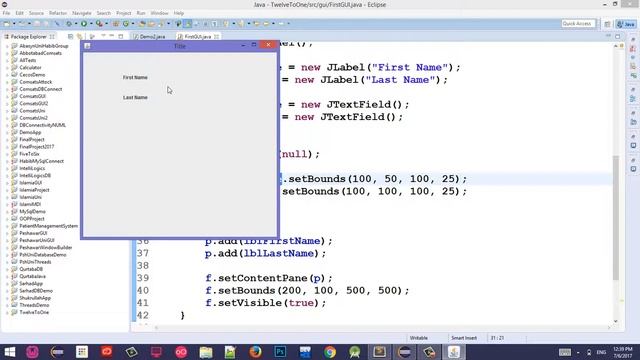This screenshot has width=640, height=360.
Task: Click the Smart Insert status bar entry
Action: pyautogui.click(x=464, y=338)
